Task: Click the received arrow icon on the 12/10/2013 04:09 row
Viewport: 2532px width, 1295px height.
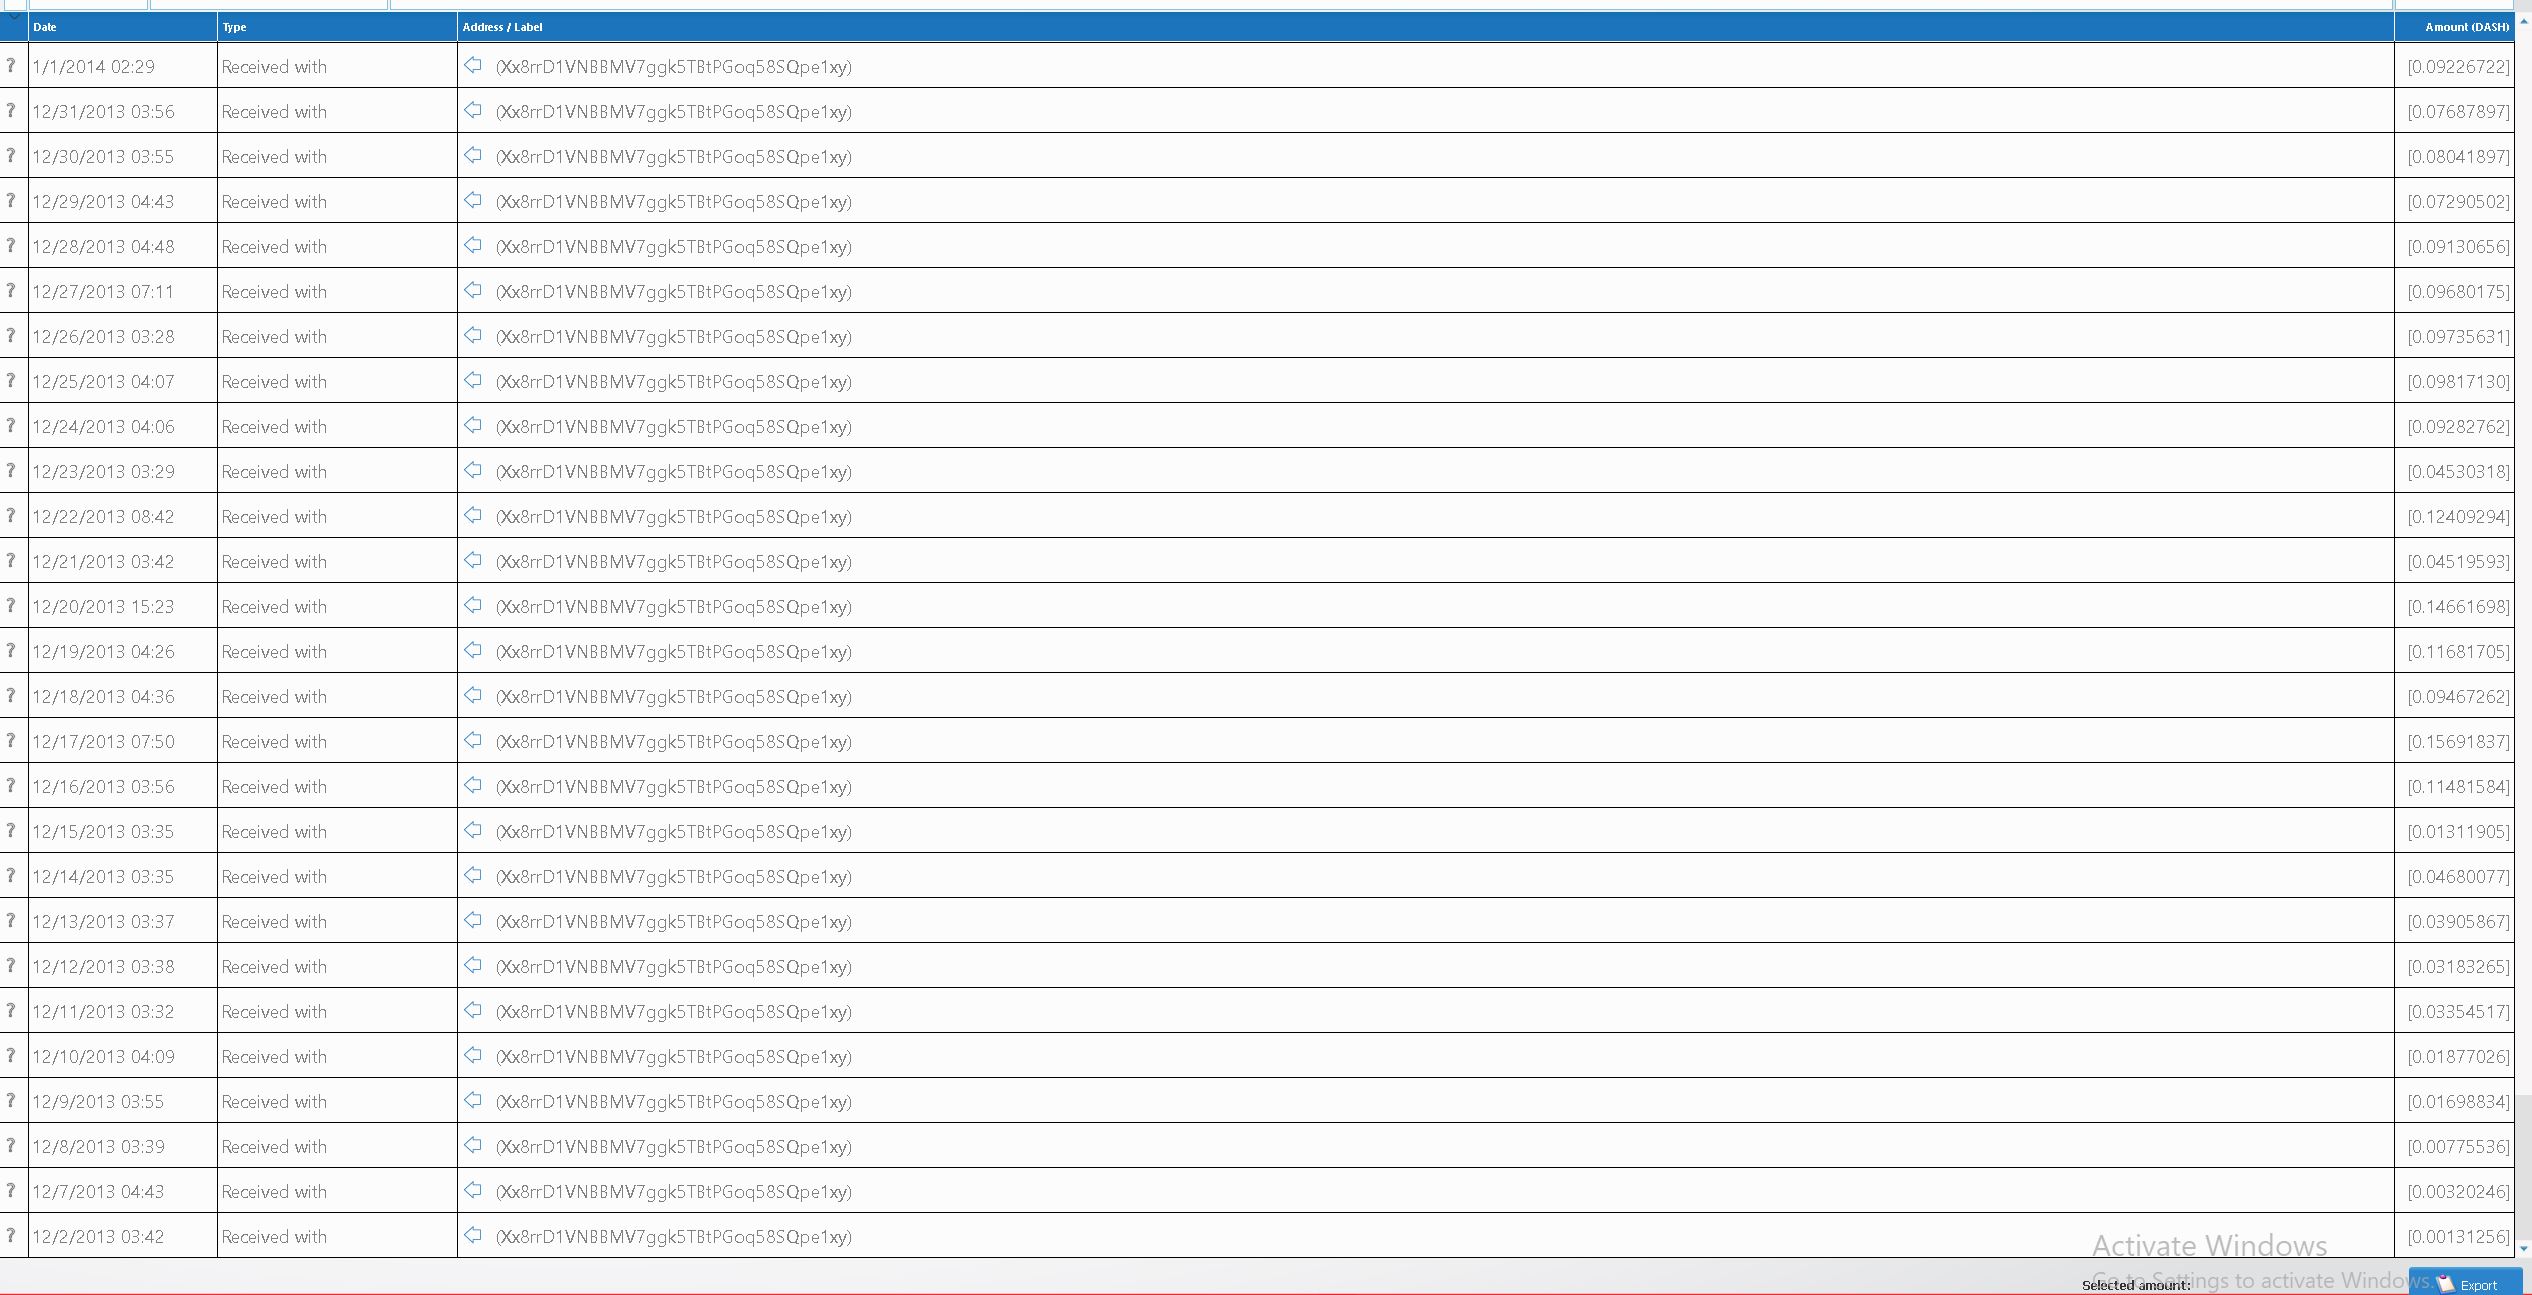Action: (473, 1055)
